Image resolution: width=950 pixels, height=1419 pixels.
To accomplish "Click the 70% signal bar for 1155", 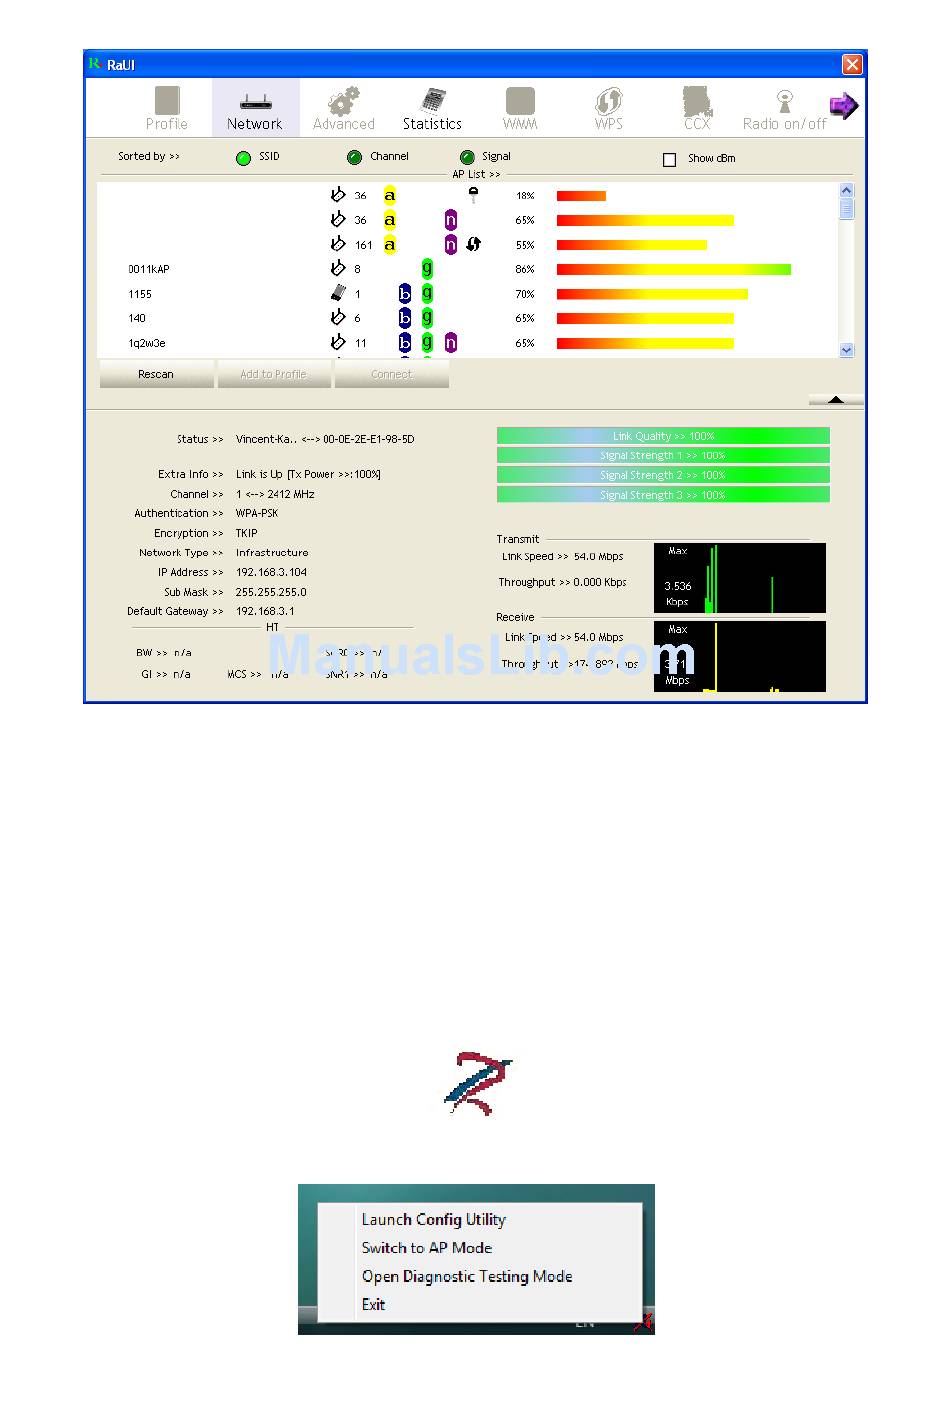I will point(652,294).
